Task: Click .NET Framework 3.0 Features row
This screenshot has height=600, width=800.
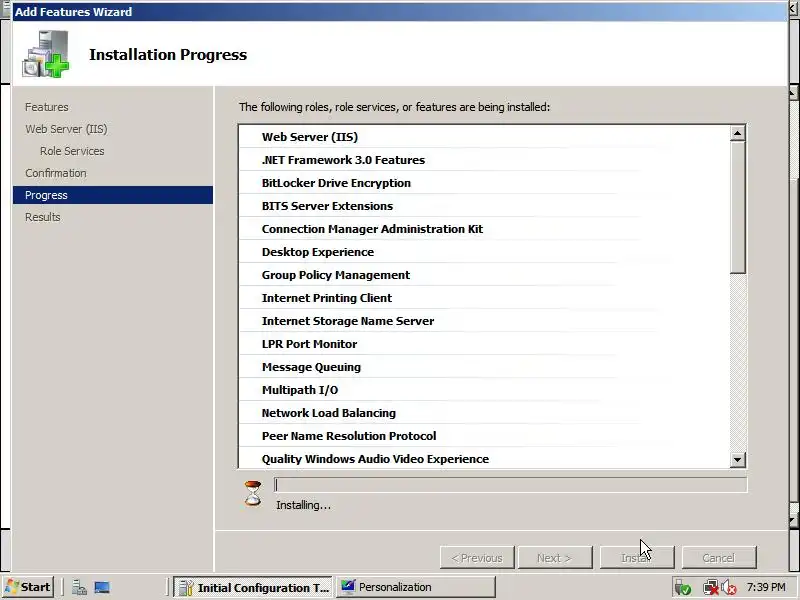Action: click(x=485, y=160)
